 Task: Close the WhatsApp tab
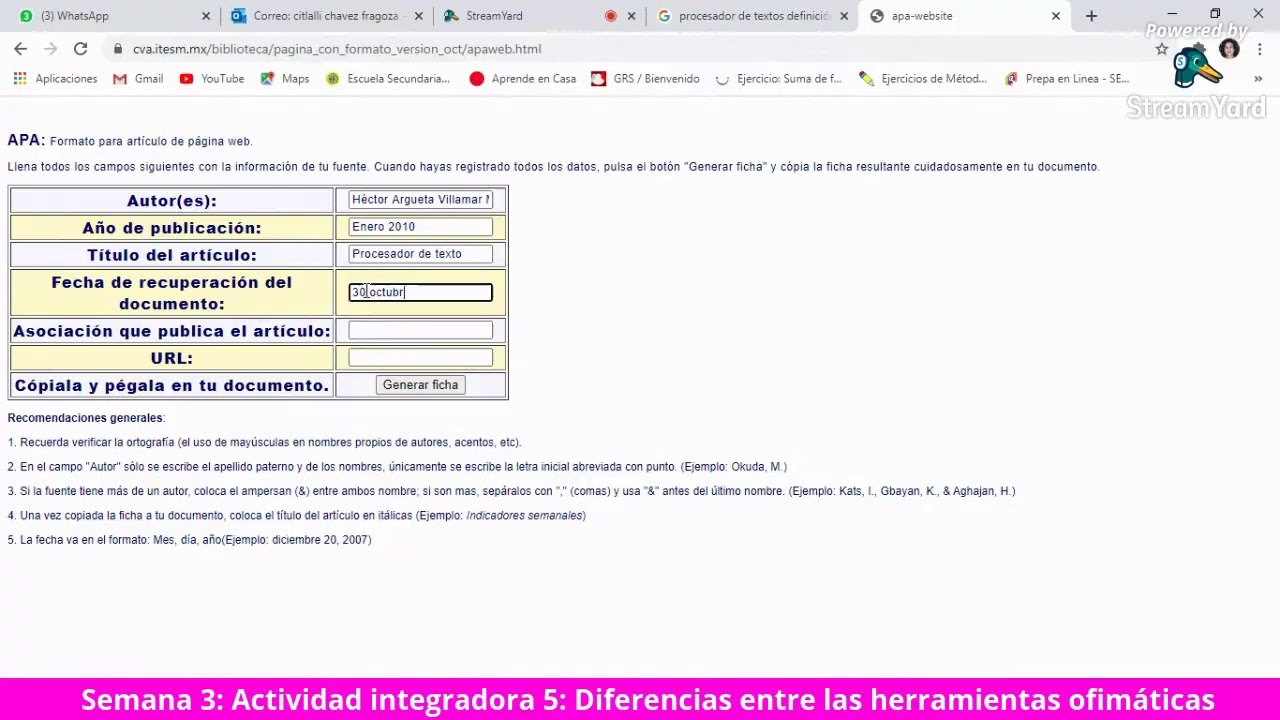[x=206, y=16]
